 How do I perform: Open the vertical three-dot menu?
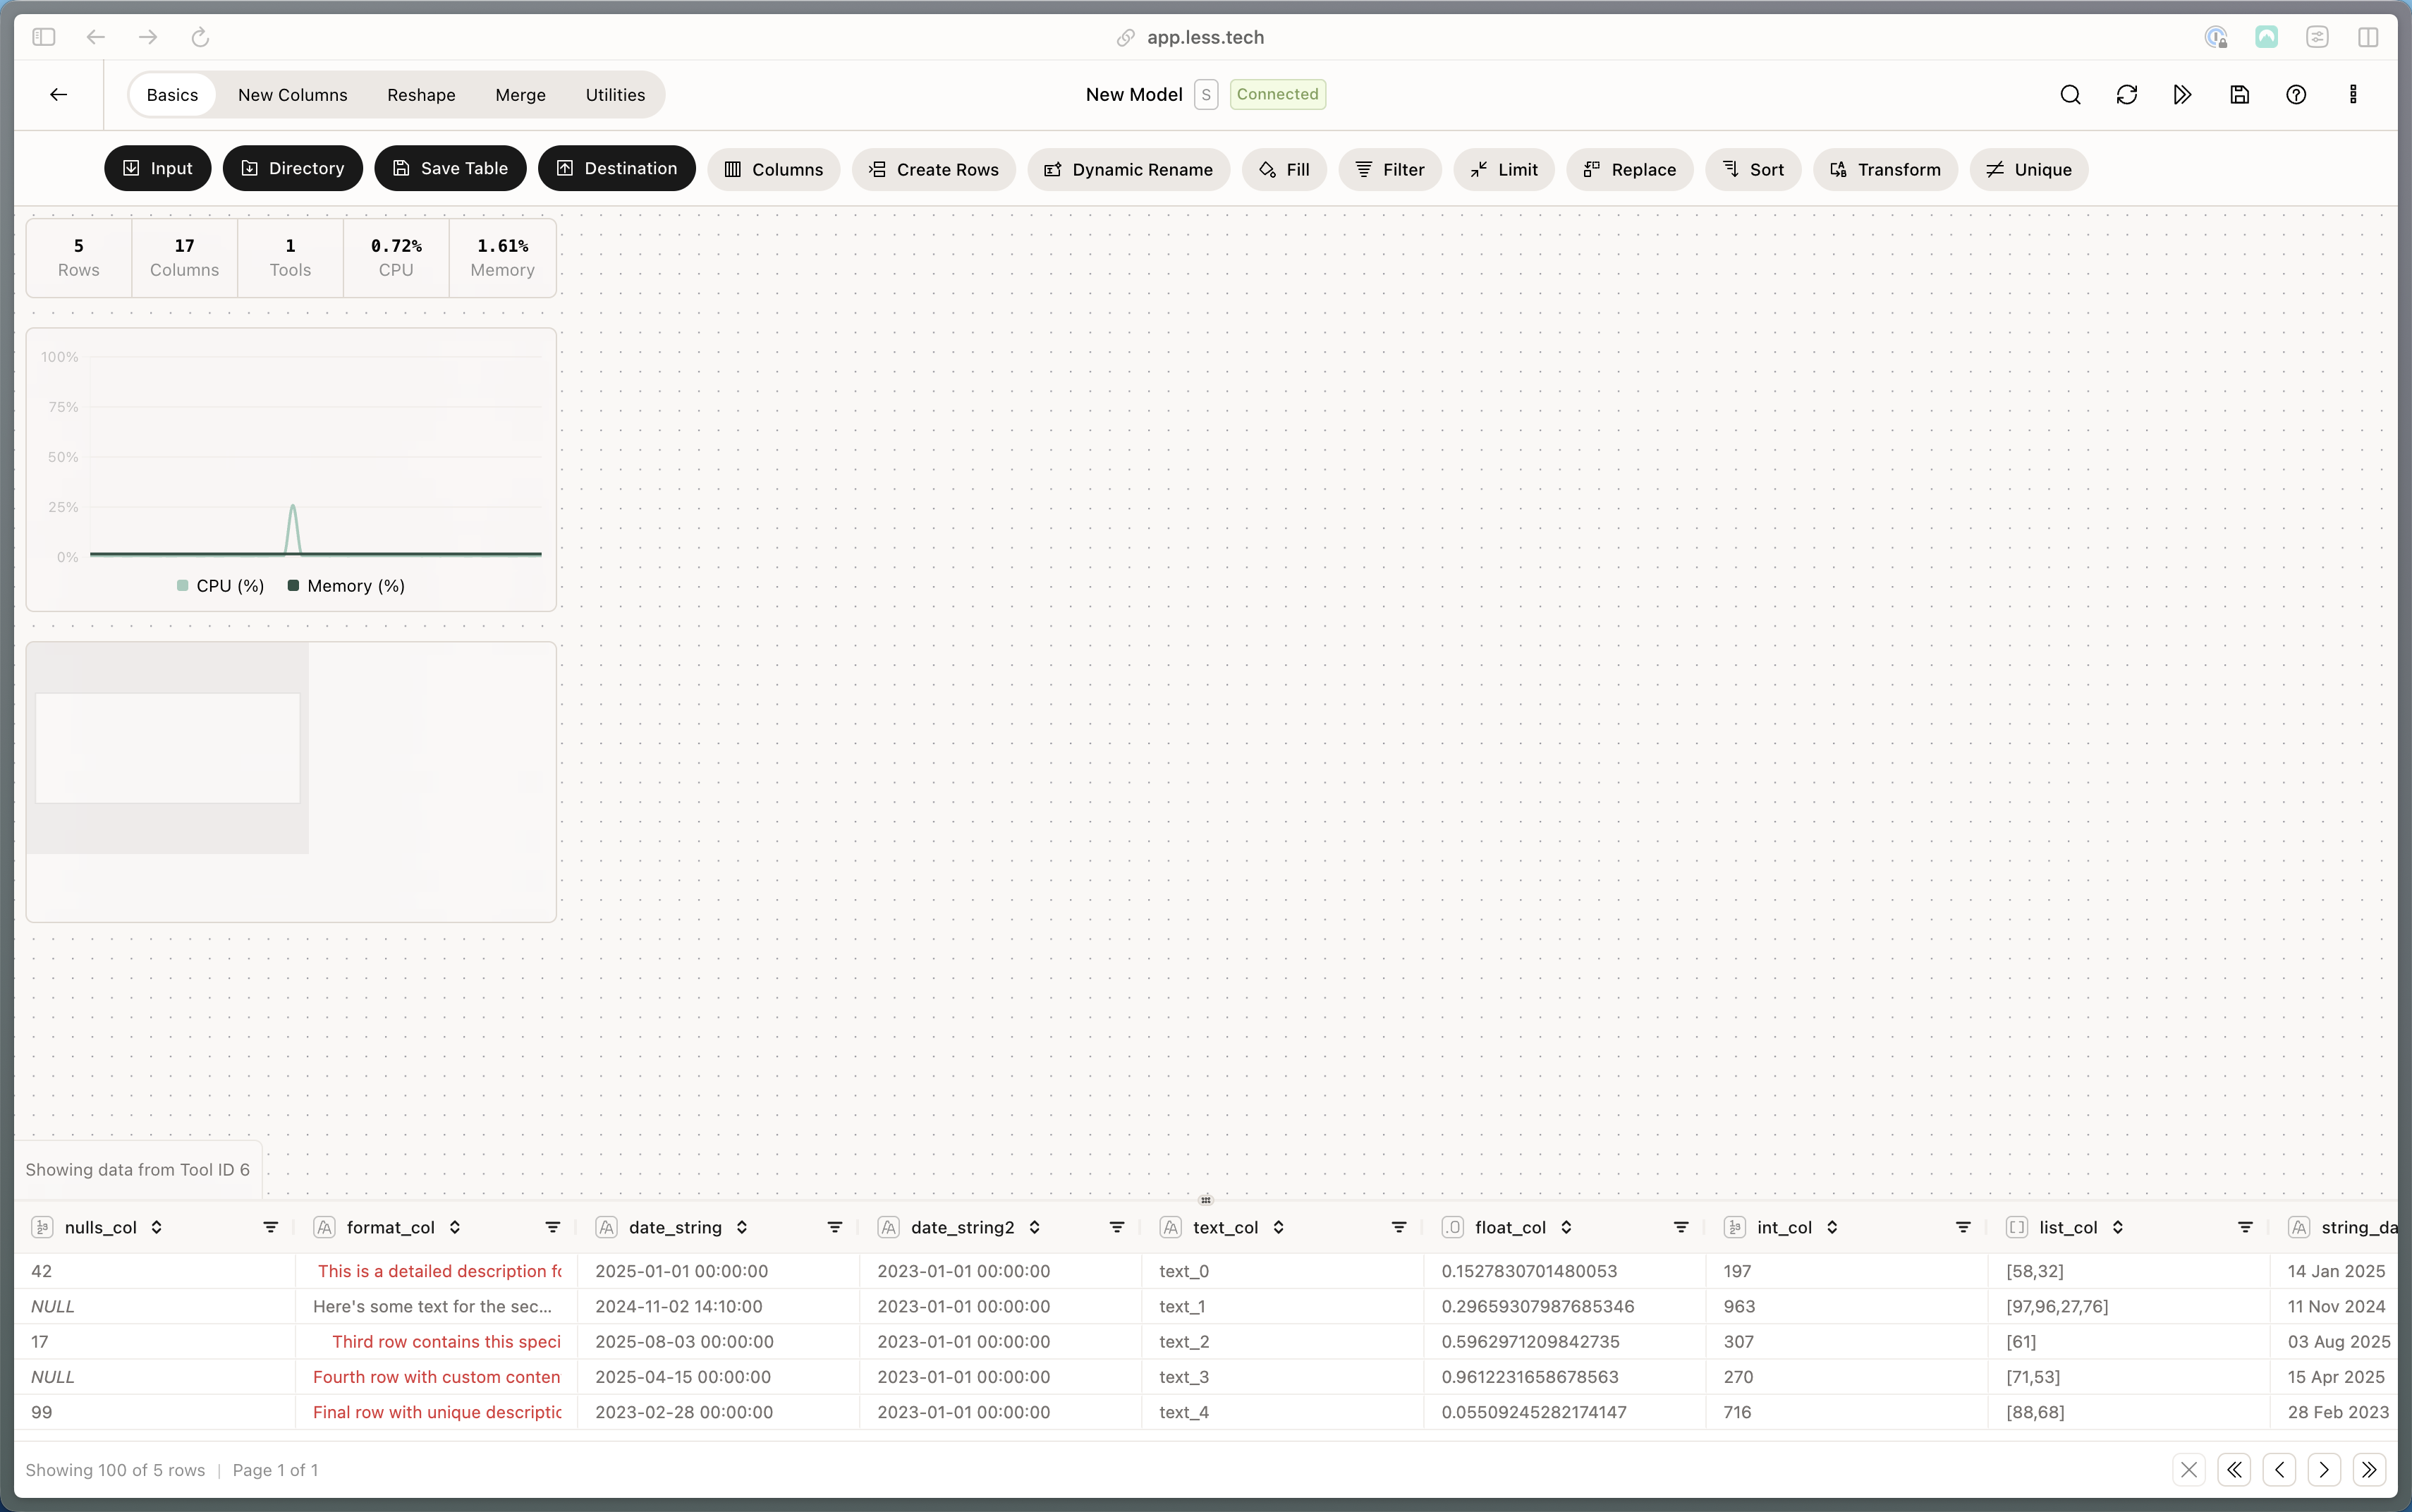coord(2353,95)
